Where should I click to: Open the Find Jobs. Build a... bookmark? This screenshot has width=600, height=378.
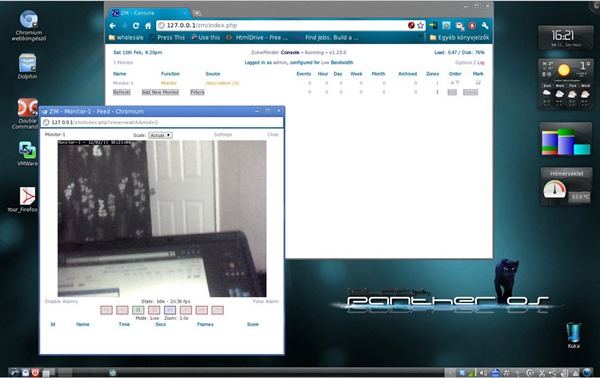tap(328, 37)
